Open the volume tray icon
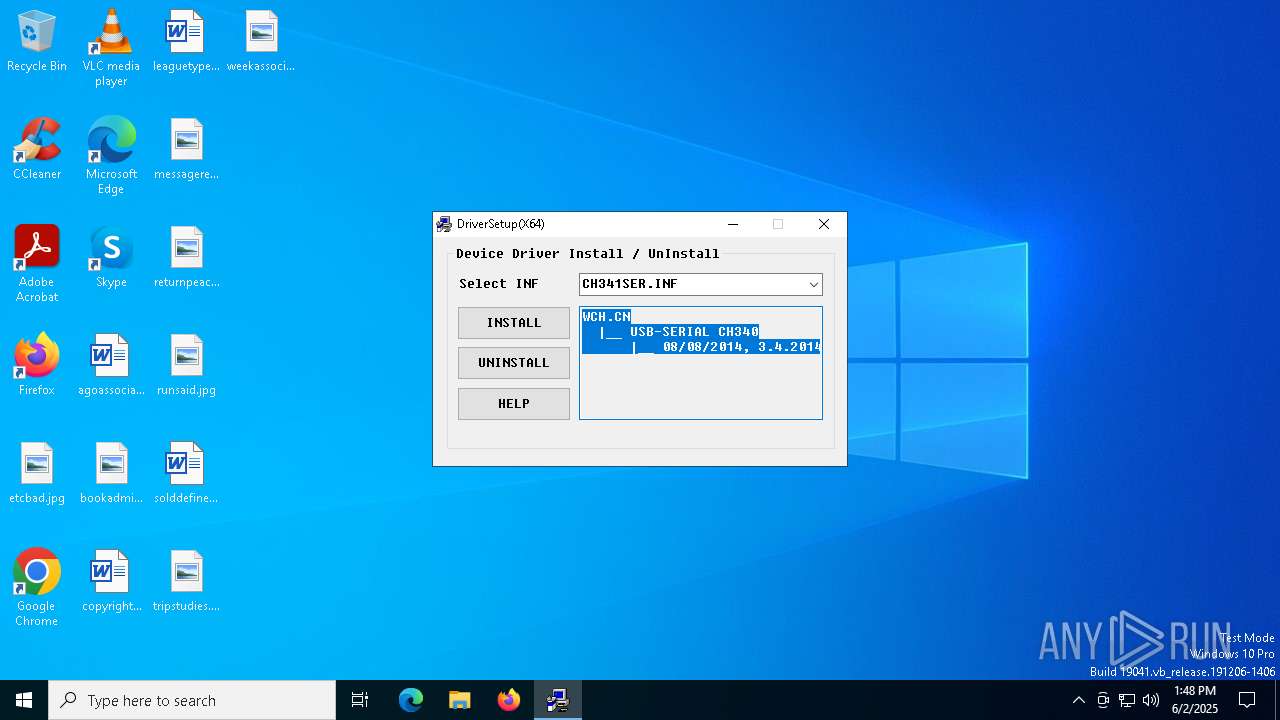1280x720 pixels. point(1151,700)
